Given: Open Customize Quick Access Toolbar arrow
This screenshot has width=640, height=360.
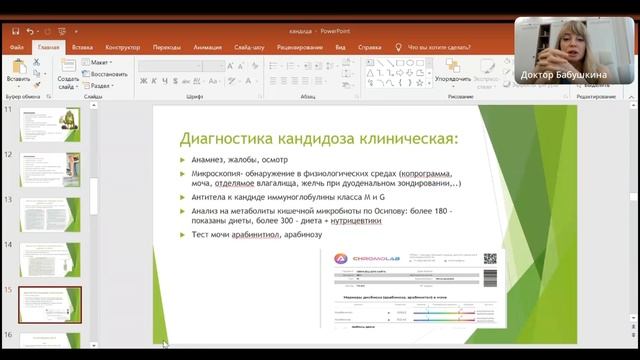Looking at the screenshot, I should (x=76, y=31).
